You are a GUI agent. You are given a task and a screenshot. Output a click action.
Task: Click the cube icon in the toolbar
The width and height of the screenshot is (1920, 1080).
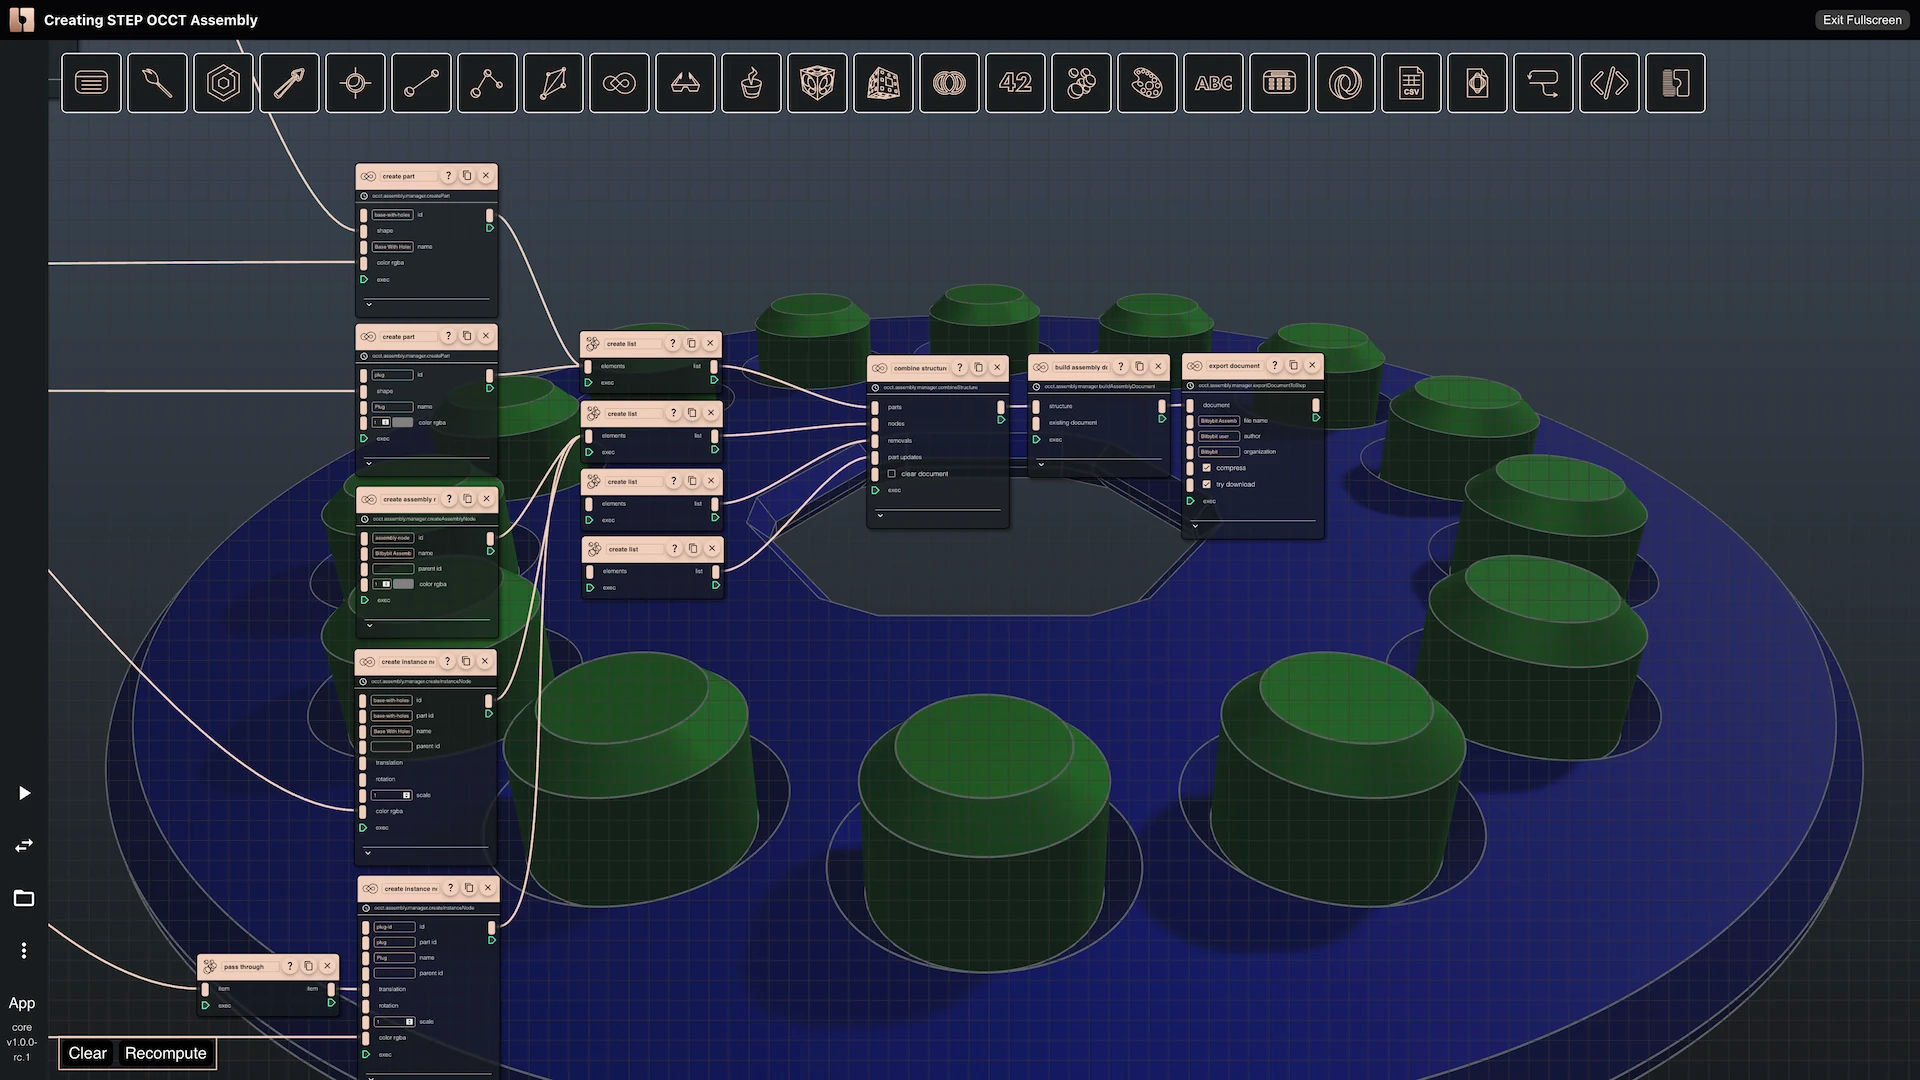pyautogui.click(x=817, y=83)
